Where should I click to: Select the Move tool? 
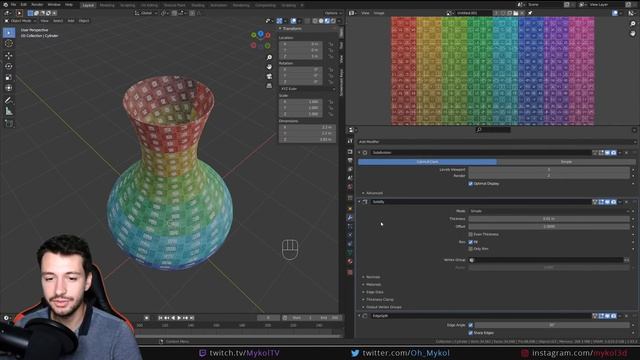(9, 56)
